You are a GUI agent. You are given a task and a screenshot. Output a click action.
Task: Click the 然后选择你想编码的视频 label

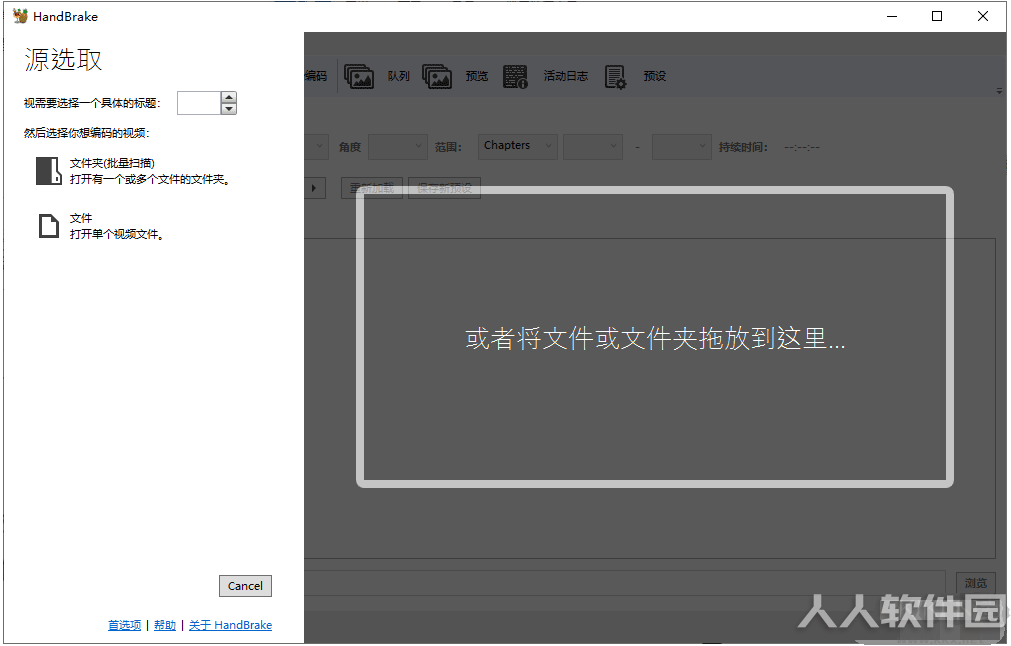86,133
